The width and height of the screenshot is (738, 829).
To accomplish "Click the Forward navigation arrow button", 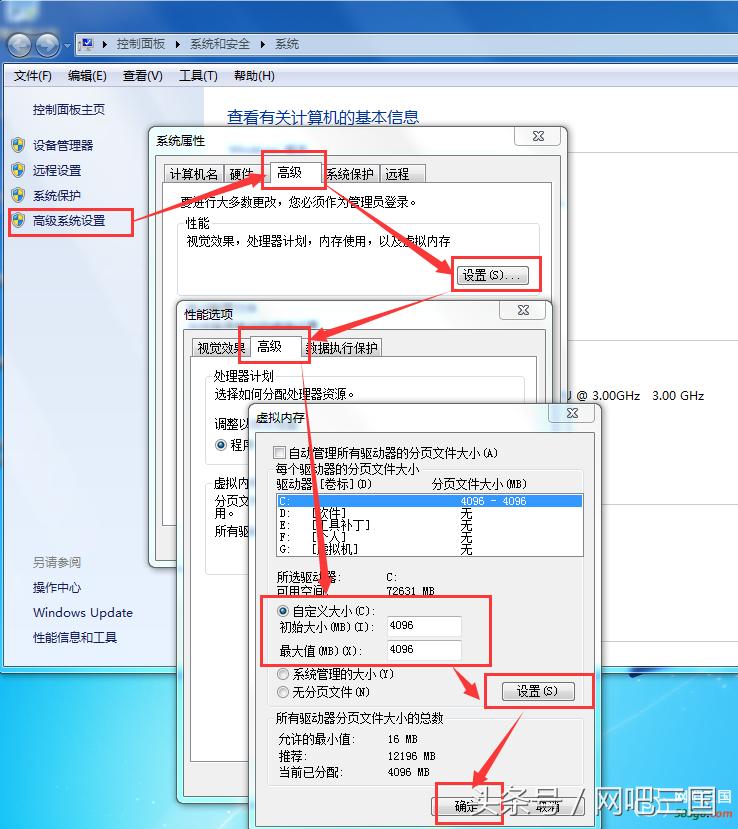I will pos(48,45).
